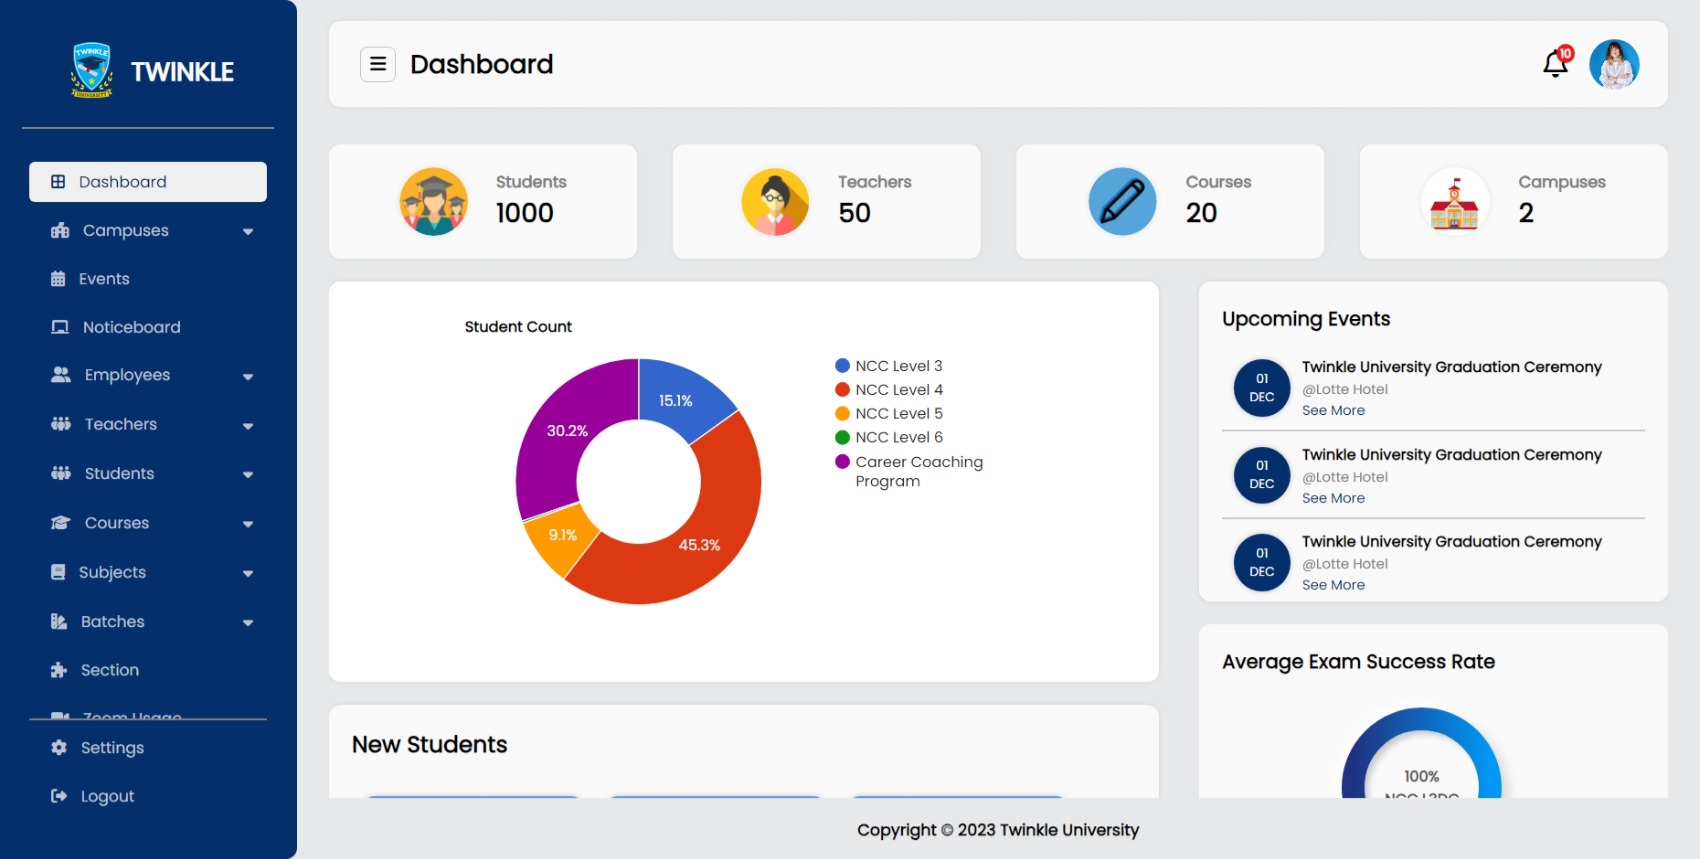Open the user profile avatar
Screen dimensions: 1700x859
tap(1614, 64)
